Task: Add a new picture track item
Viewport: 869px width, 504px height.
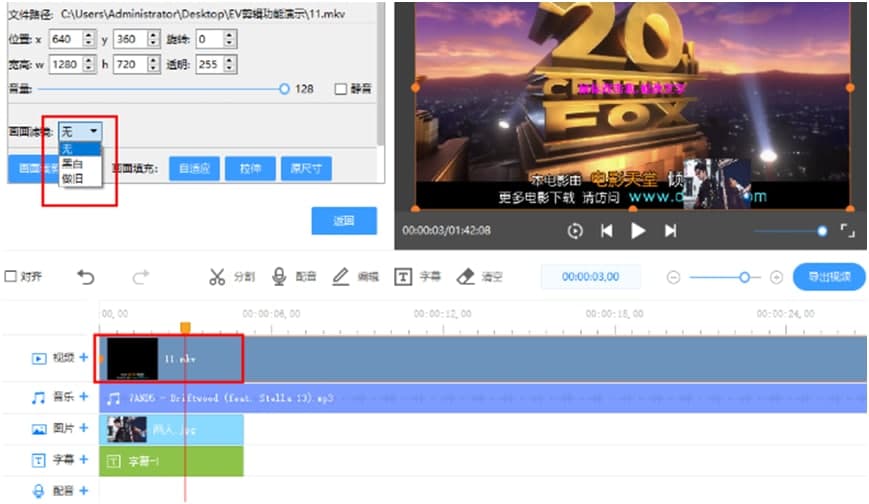Action: click(84, 427)
